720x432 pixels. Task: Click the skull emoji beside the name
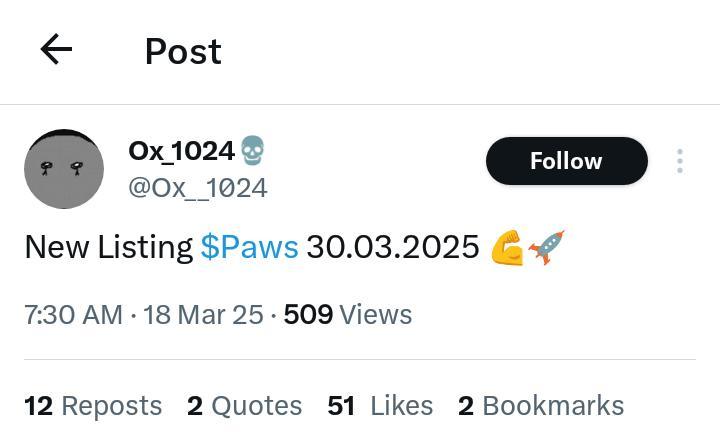pos(252,151)
